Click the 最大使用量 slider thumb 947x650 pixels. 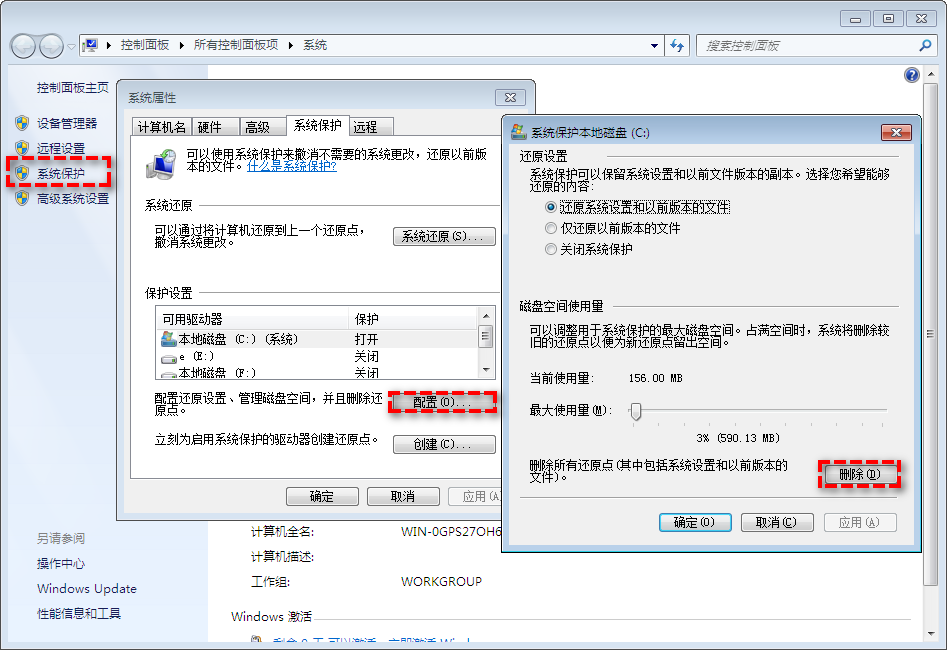635,411
